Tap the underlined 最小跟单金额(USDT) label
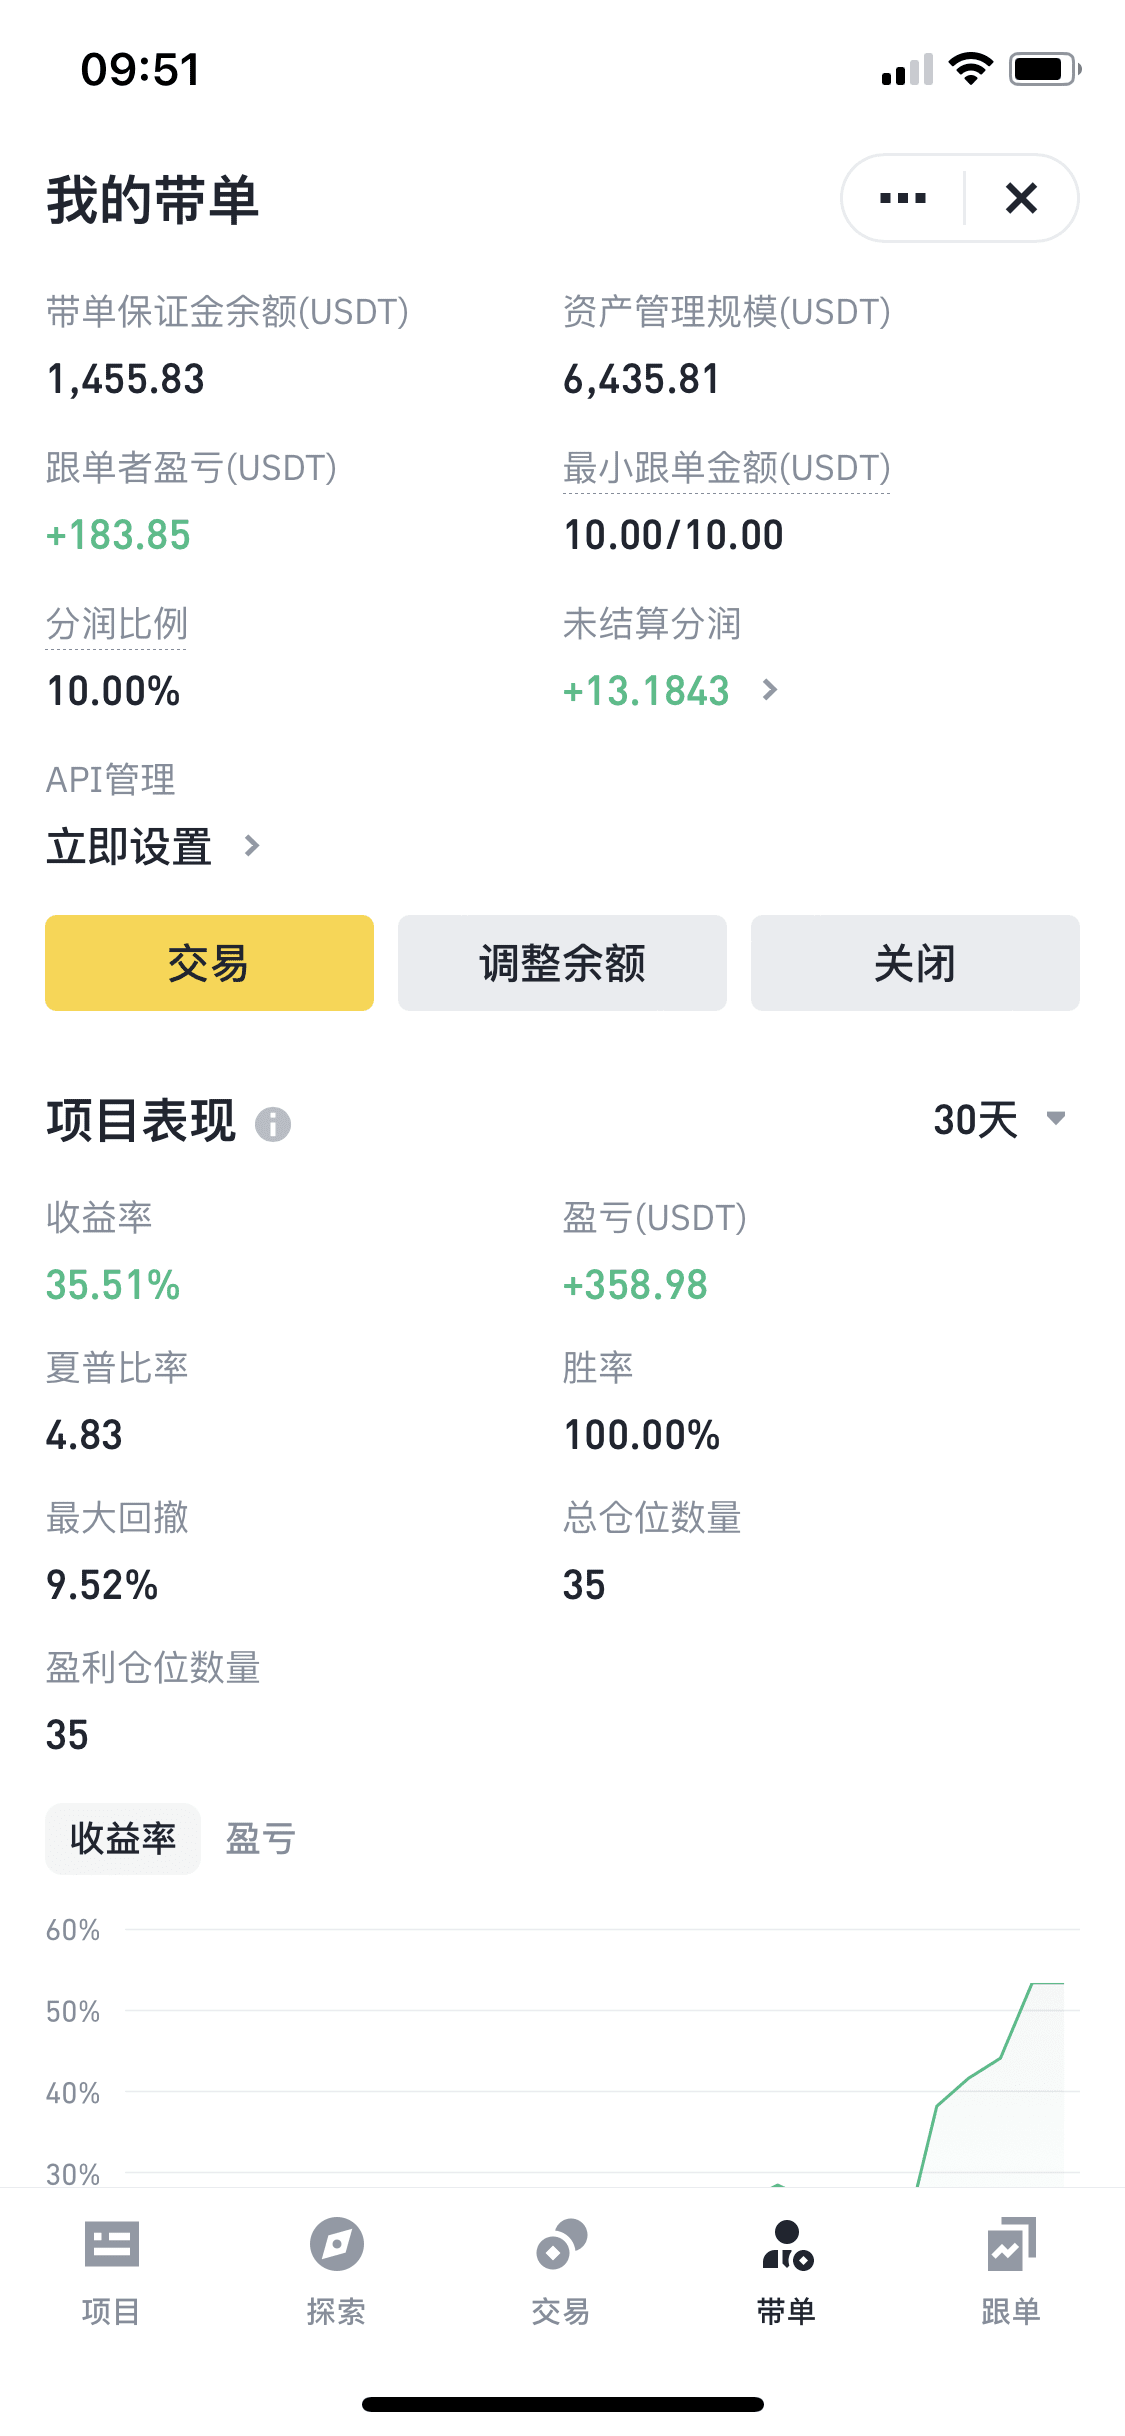The image size is (1125, 2436). click(726, 468)
